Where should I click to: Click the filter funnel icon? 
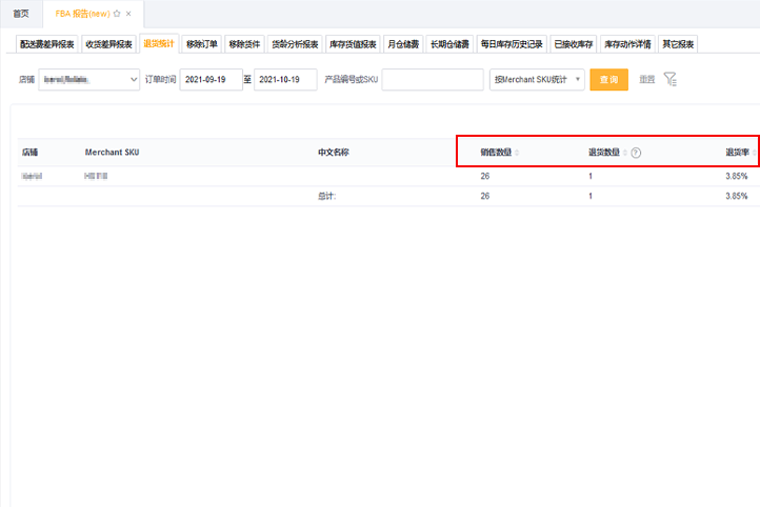[670, 79]
